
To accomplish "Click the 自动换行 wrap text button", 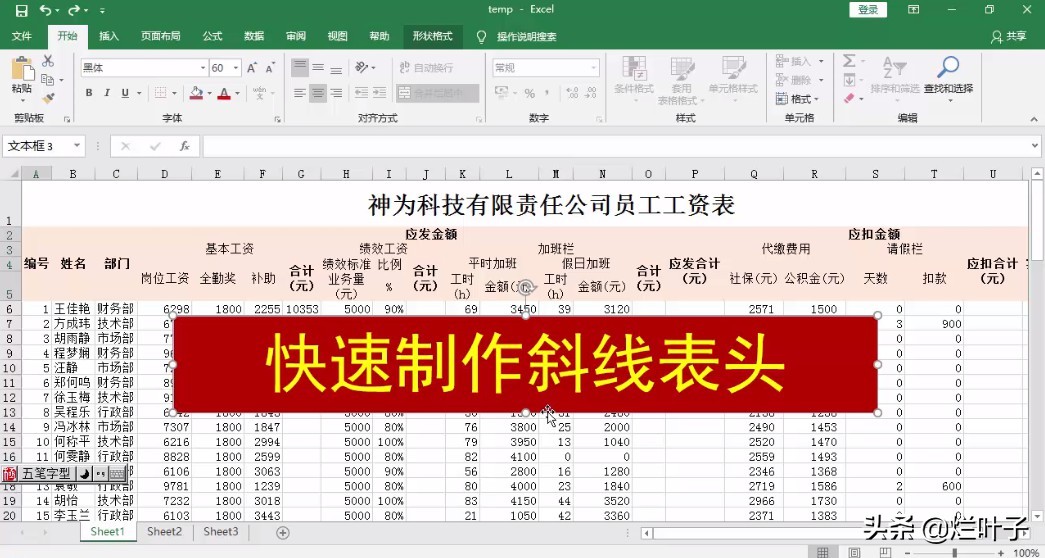I will (427, 67).
